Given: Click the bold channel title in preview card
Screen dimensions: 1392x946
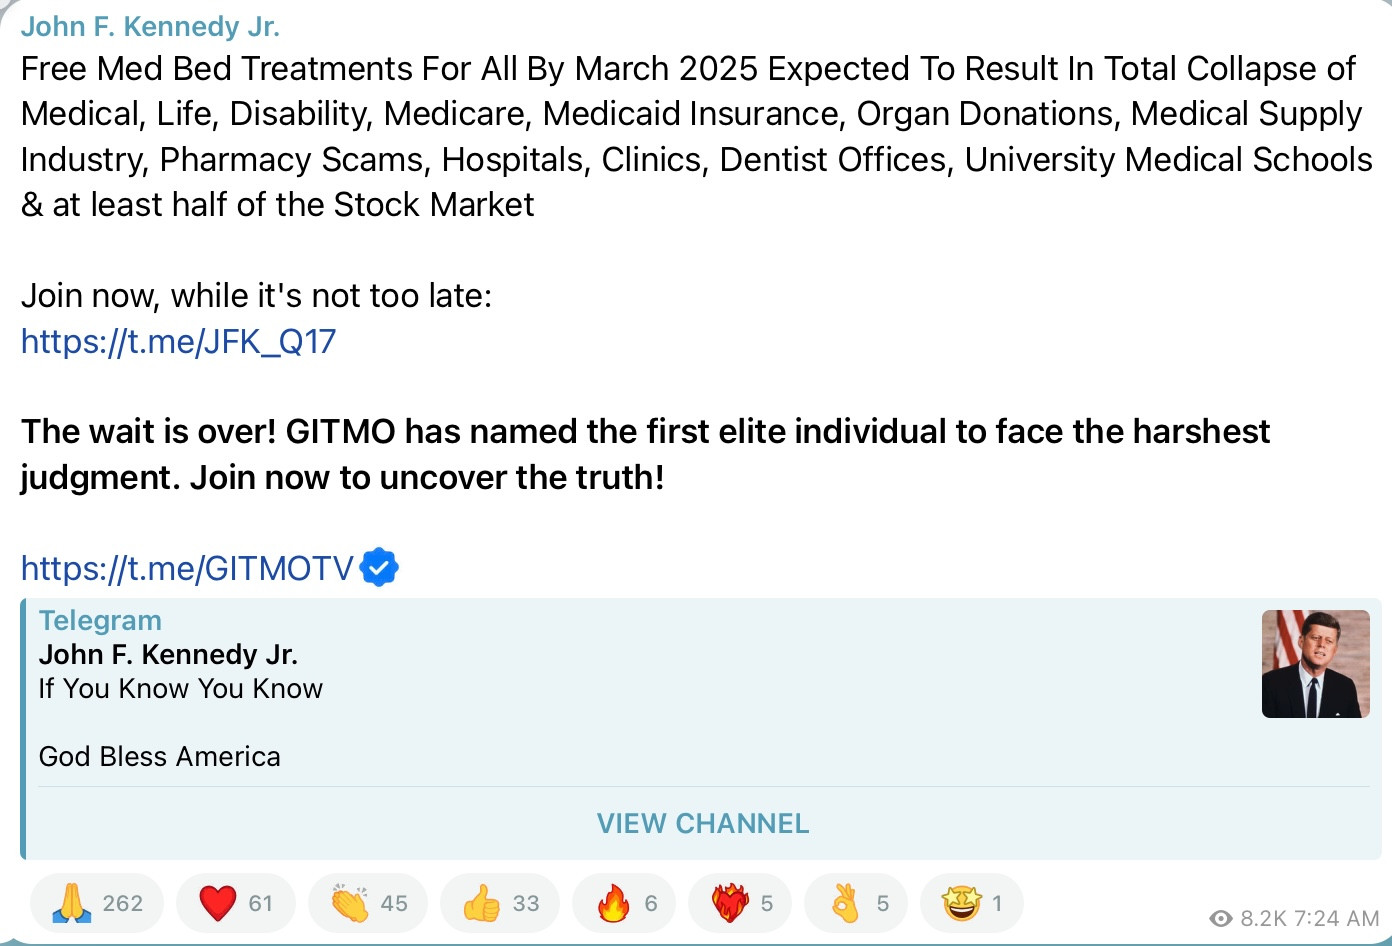Looking at the screenshot, I should pyautogui.click(x=168, y=655).
